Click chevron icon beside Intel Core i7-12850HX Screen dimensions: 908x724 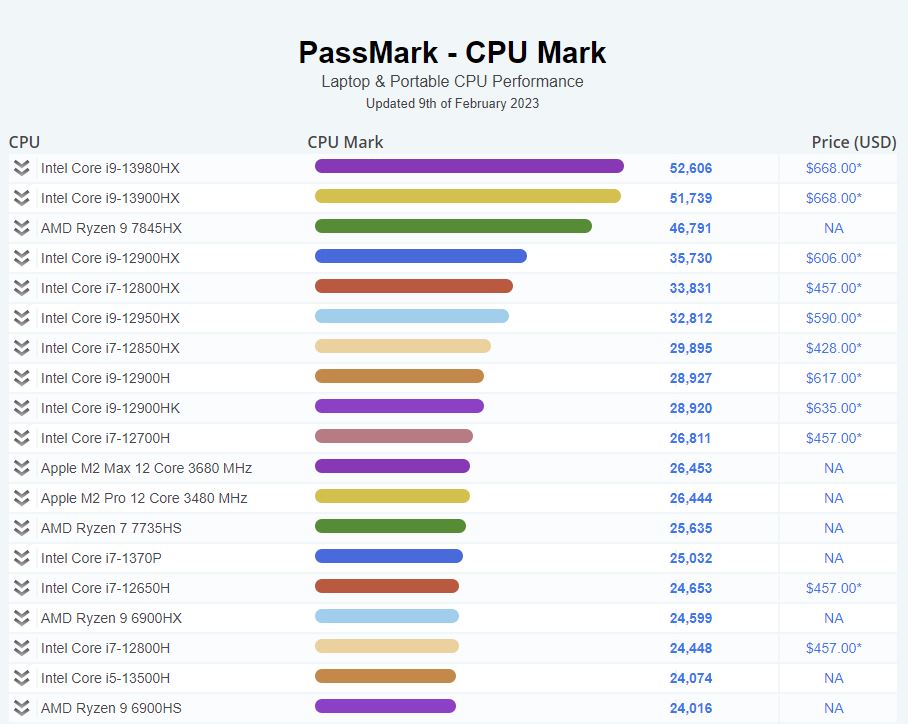(22, 348)
